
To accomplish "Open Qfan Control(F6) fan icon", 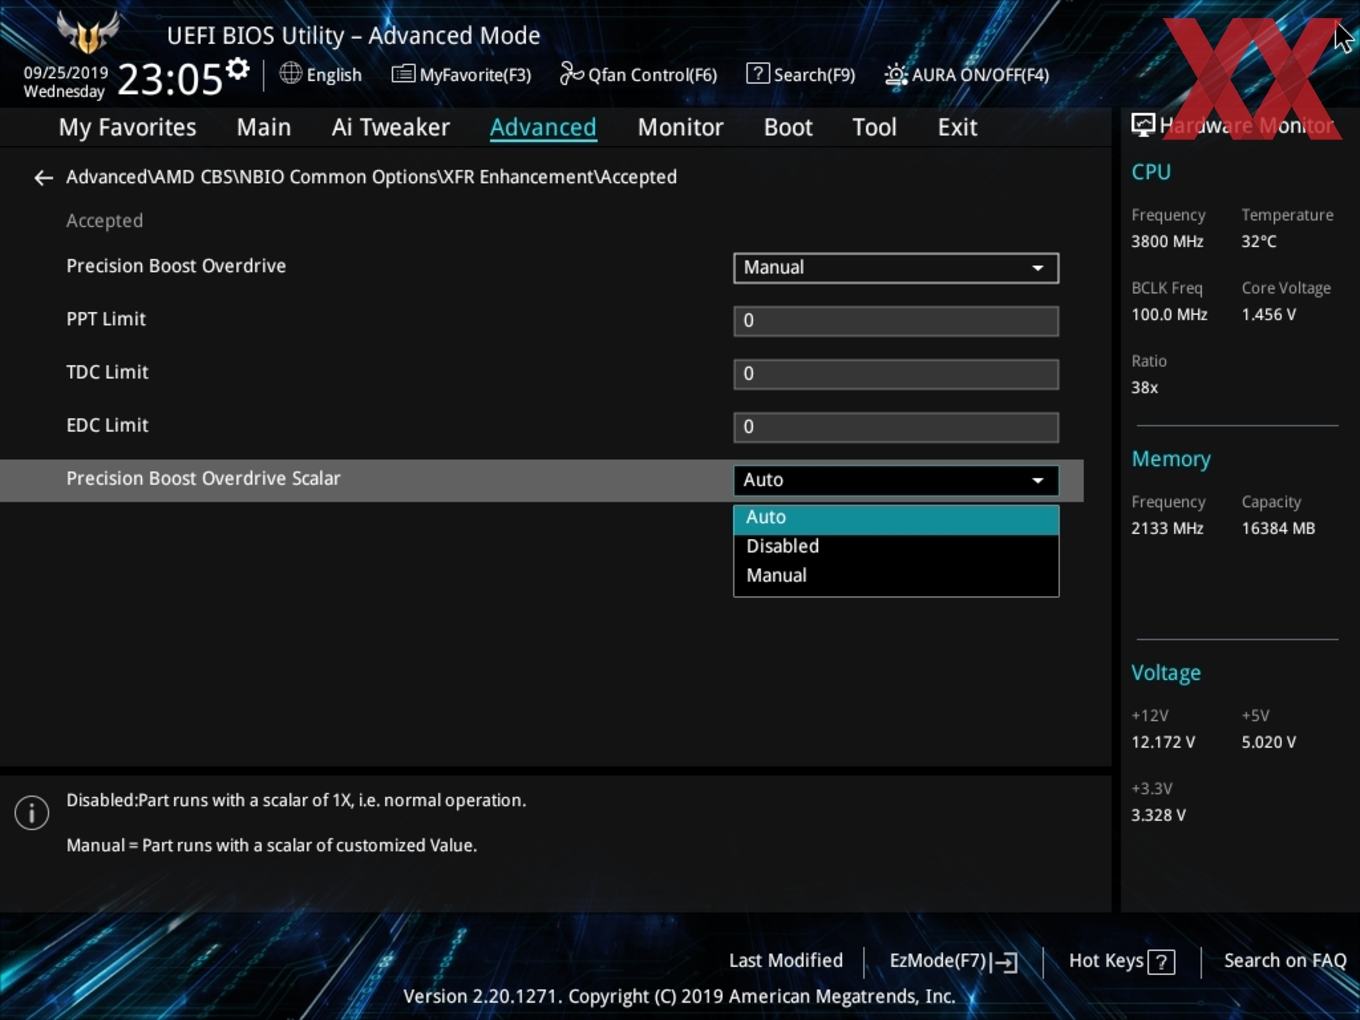I will pos(571,74).
